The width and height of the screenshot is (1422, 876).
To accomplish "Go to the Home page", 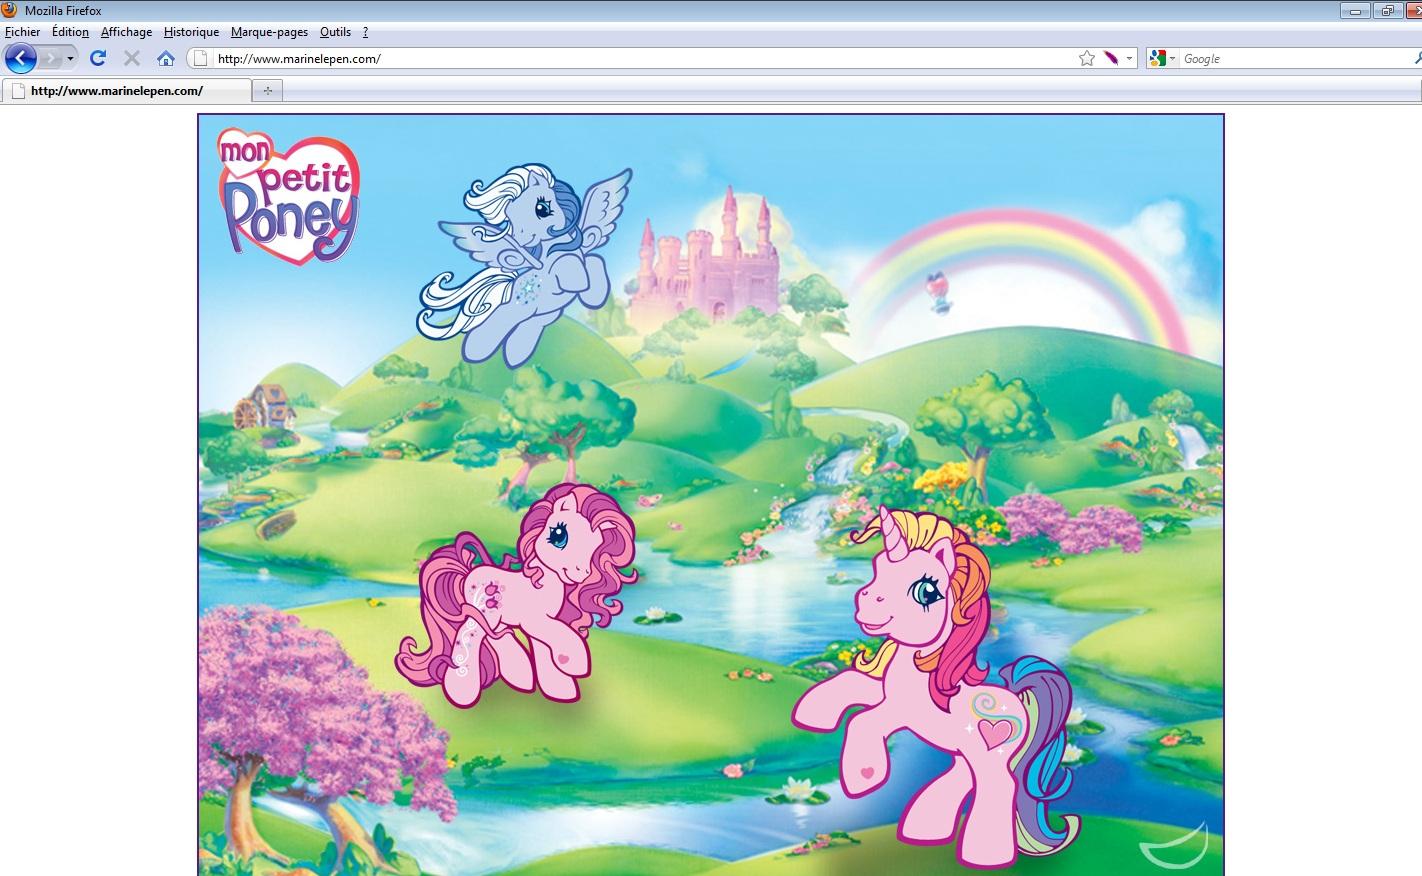I will tap(166, 58).
